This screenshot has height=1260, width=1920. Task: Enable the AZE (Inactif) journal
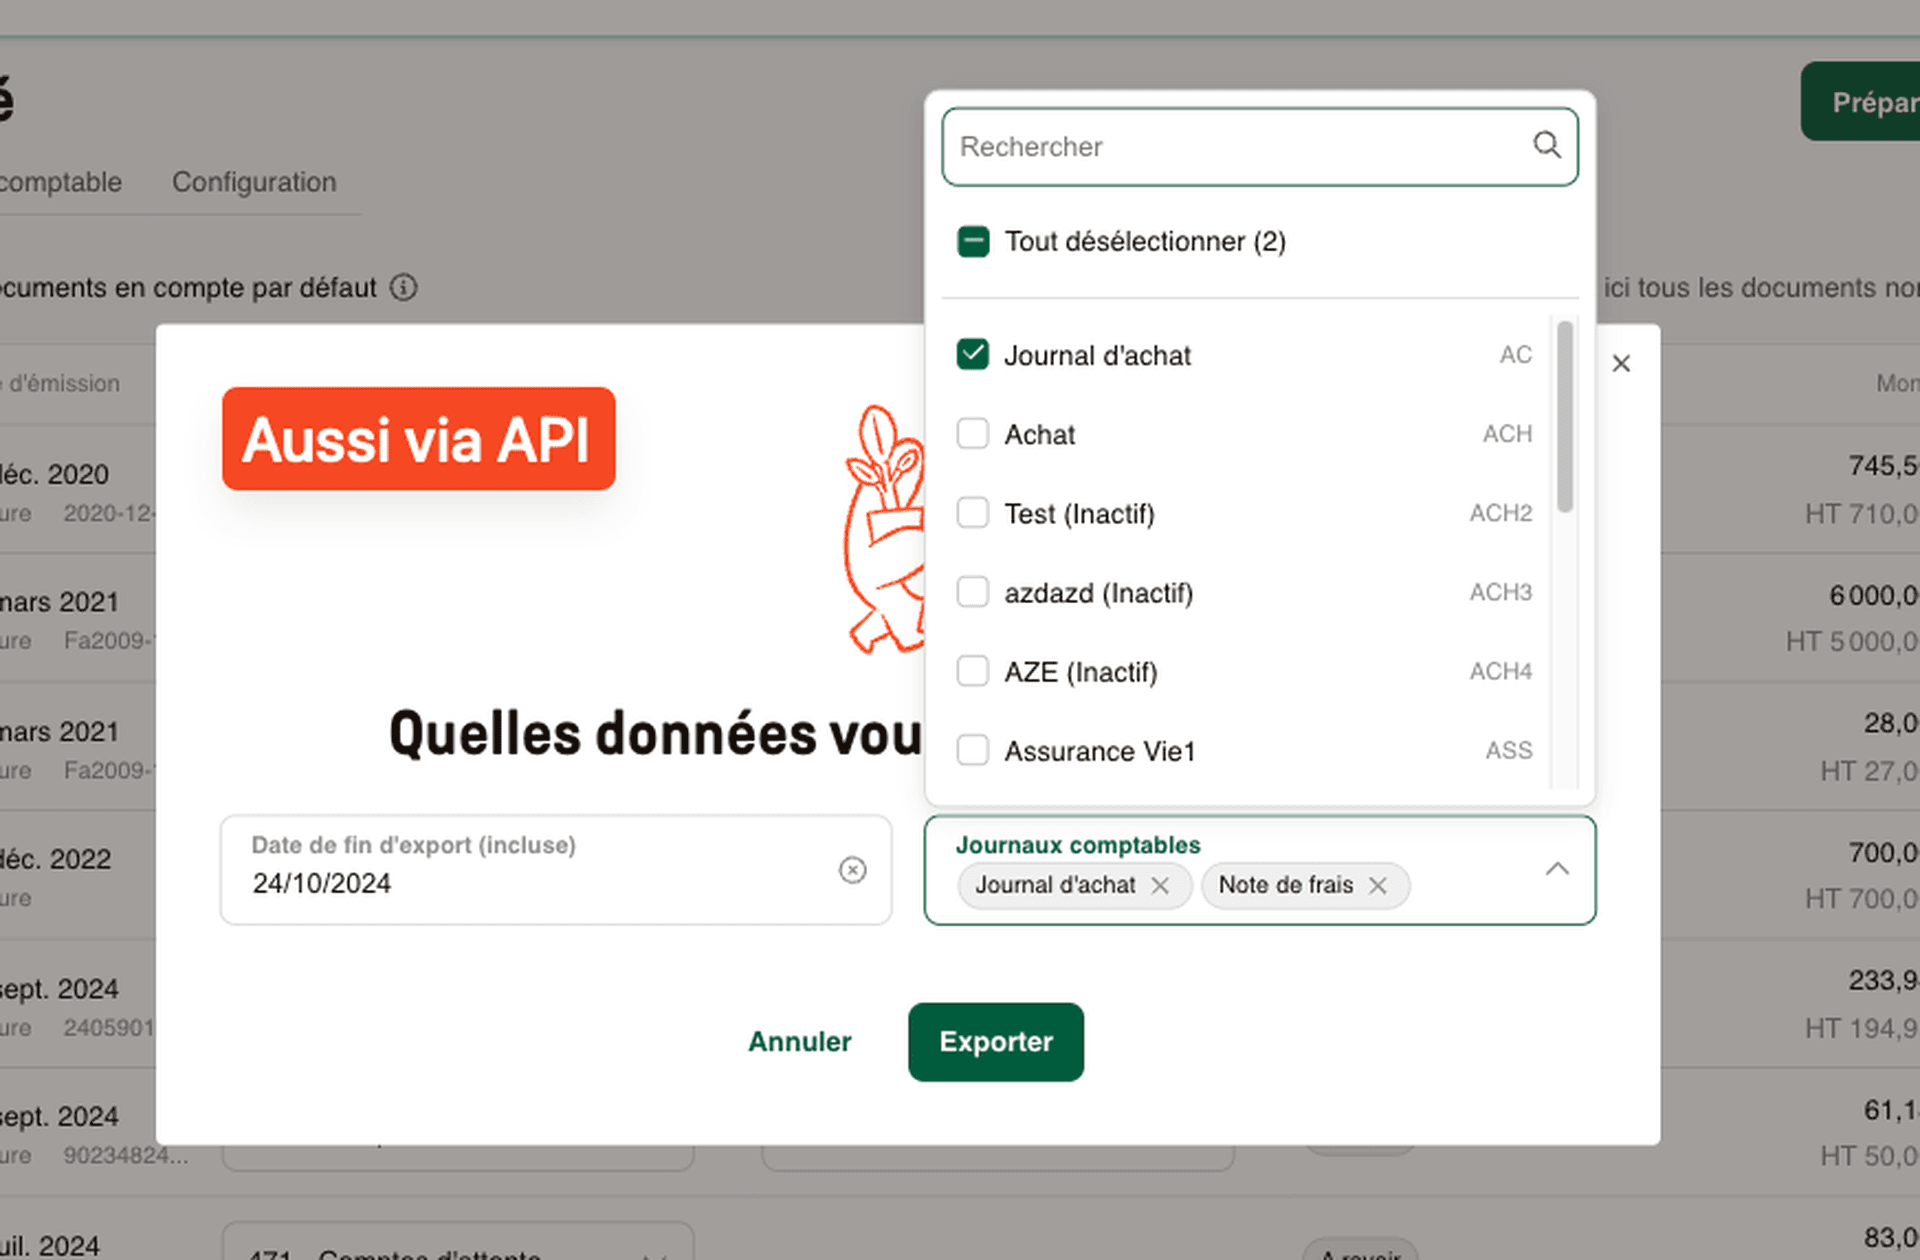(972, 671)
